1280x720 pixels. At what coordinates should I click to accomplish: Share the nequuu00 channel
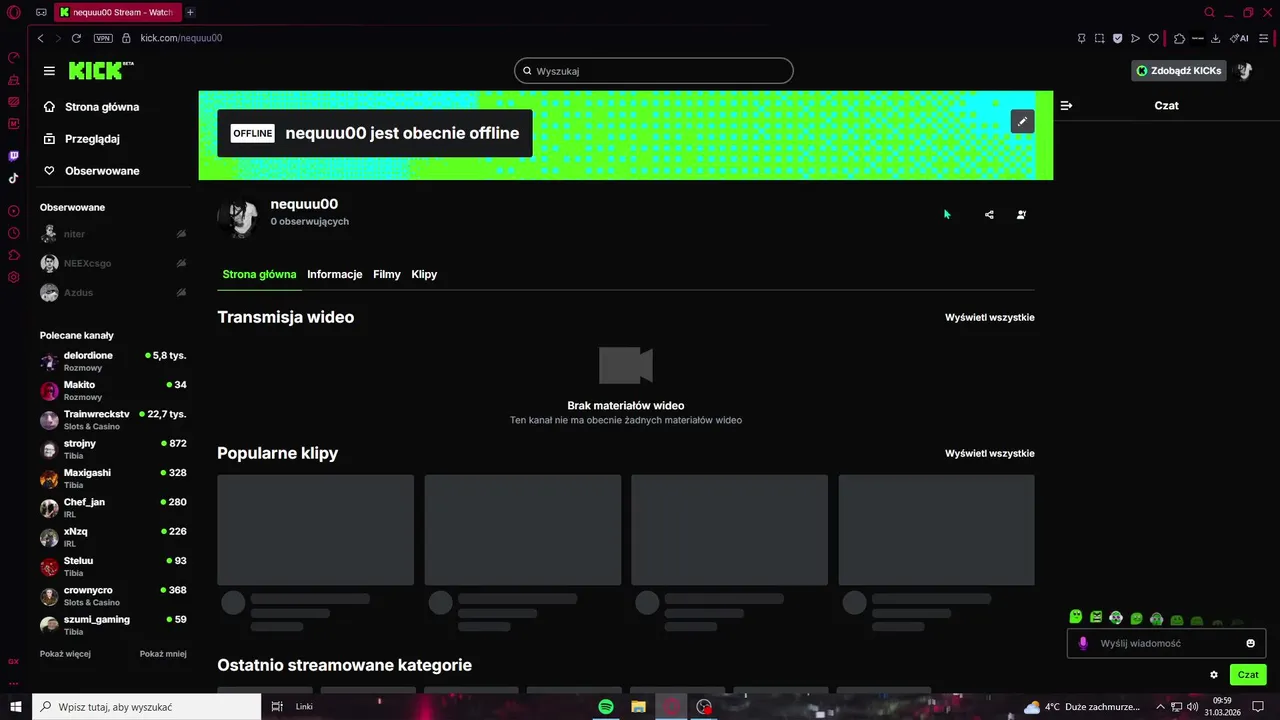tap(989, 215)
